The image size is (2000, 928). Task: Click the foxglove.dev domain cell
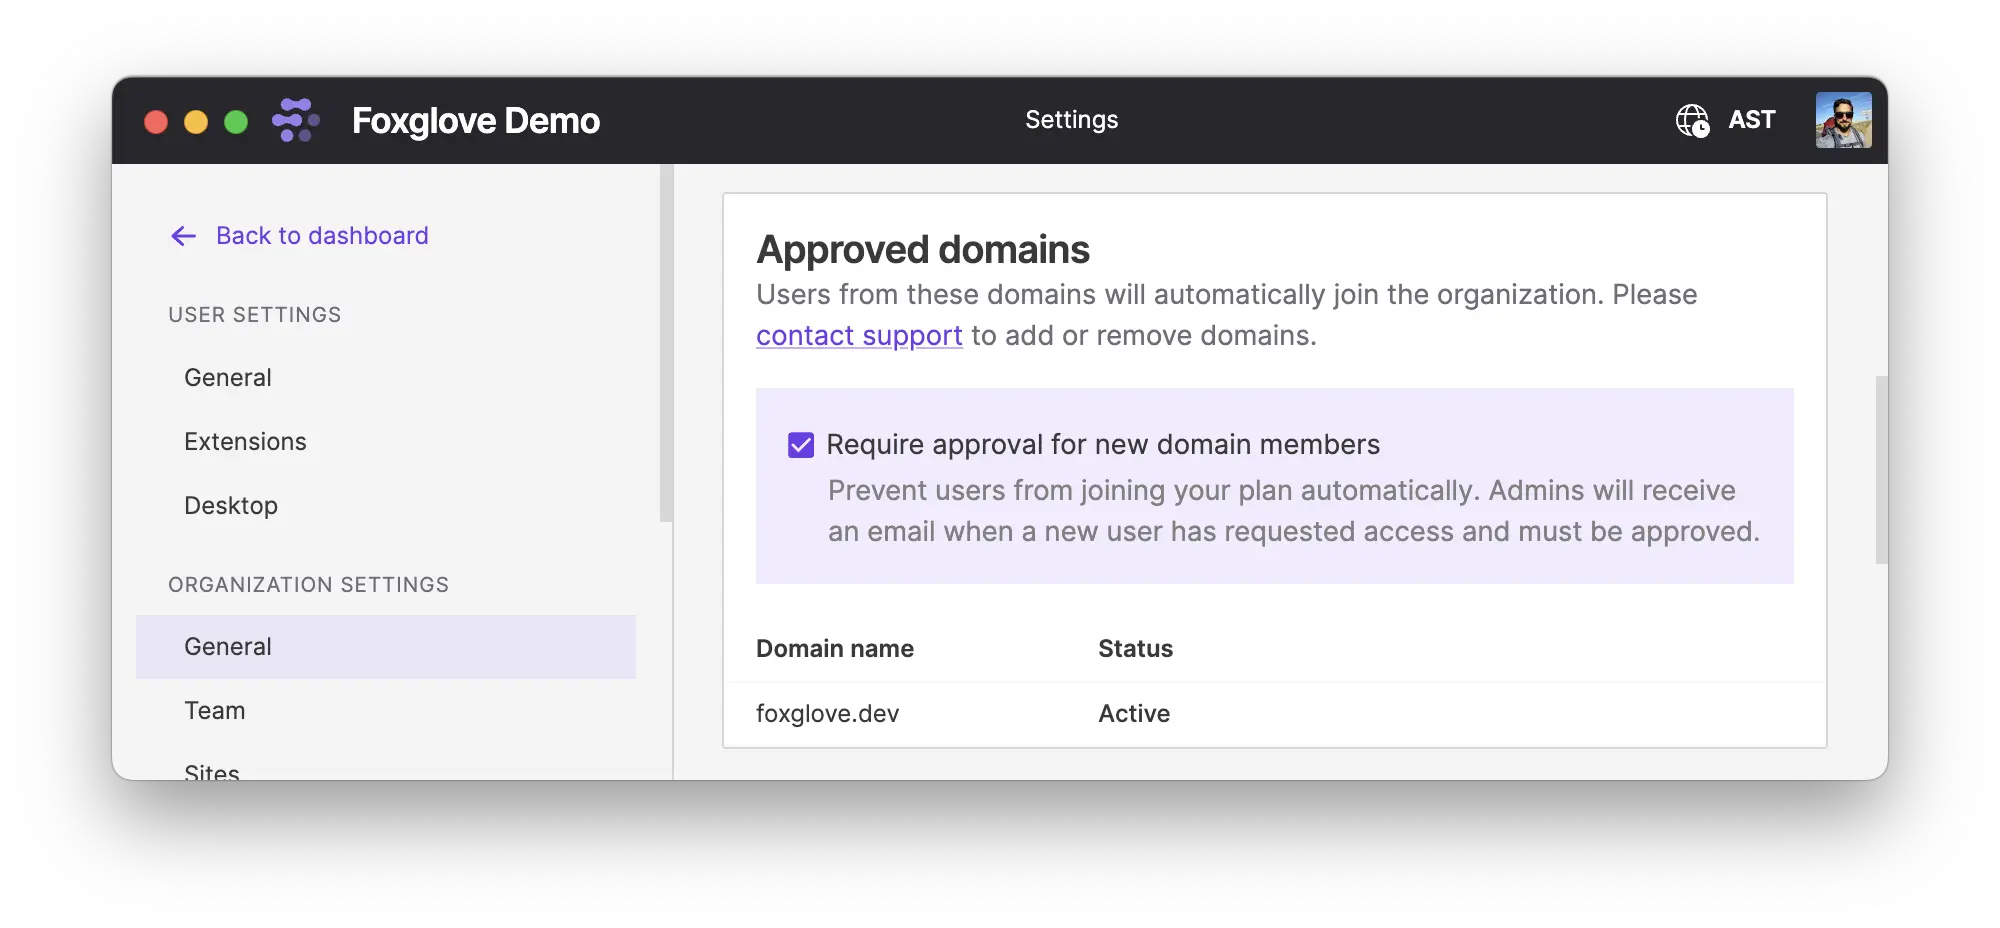[827, 714]
